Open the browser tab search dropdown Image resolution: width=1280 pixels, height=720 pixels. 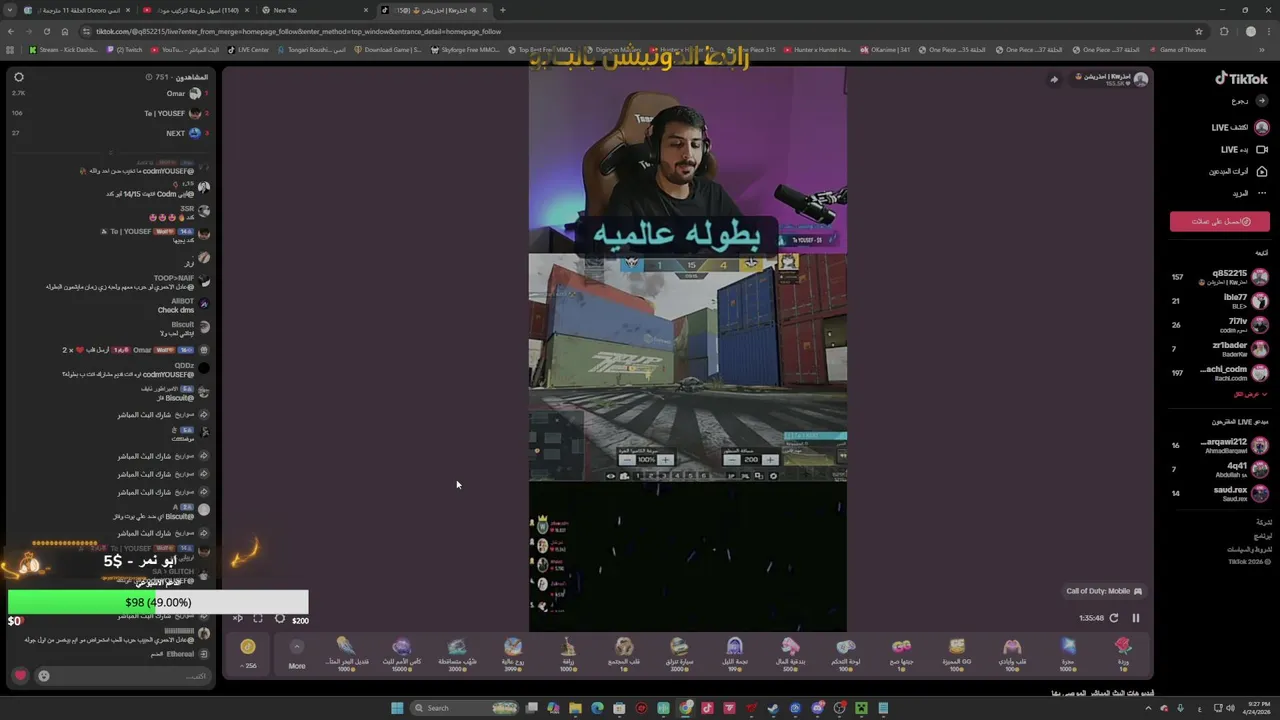(10, 10)
